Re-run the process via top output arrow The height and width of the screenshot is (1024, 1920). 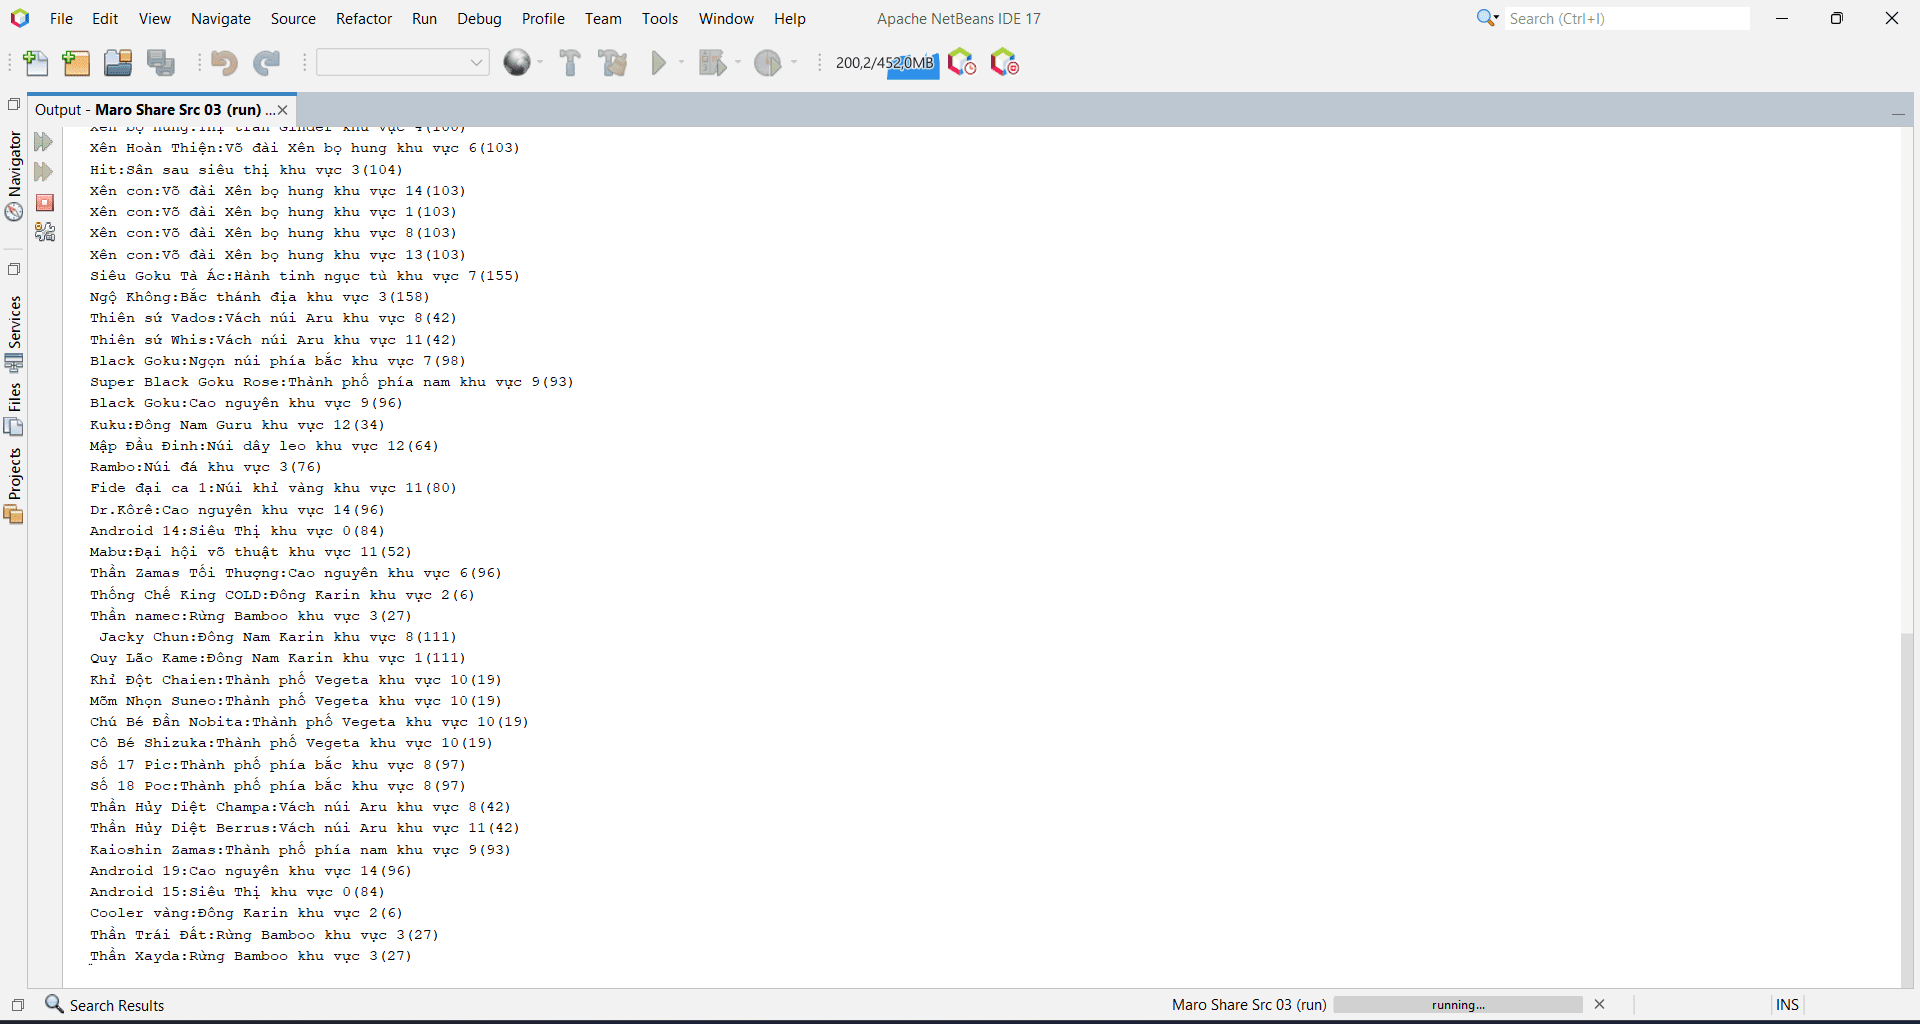pos(43,142)
